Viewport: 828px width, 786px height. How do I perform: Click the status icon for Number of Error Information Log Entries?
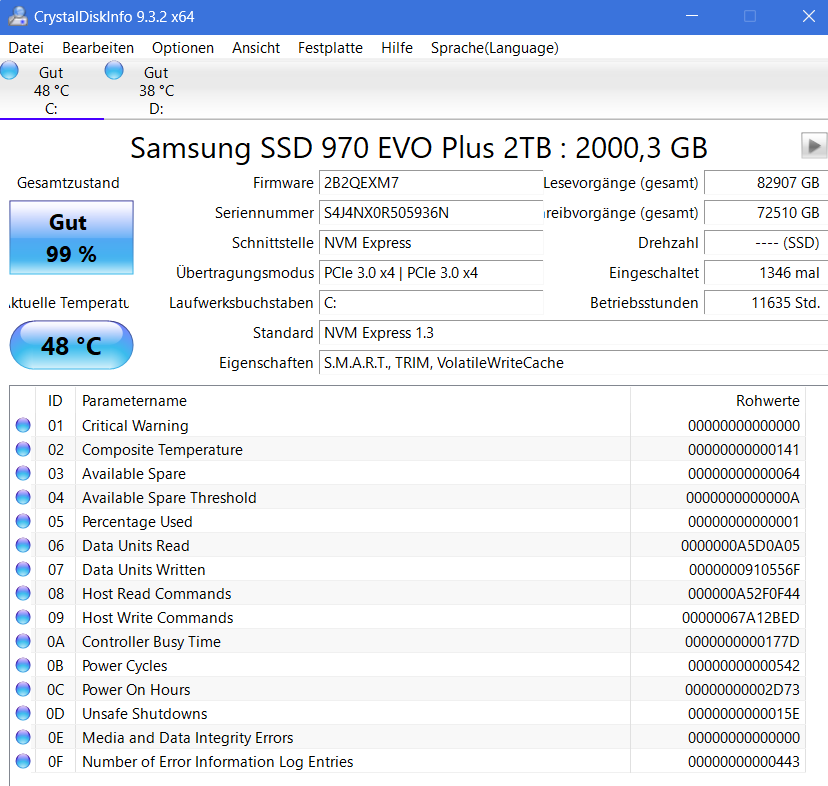(x=23, y=761)
